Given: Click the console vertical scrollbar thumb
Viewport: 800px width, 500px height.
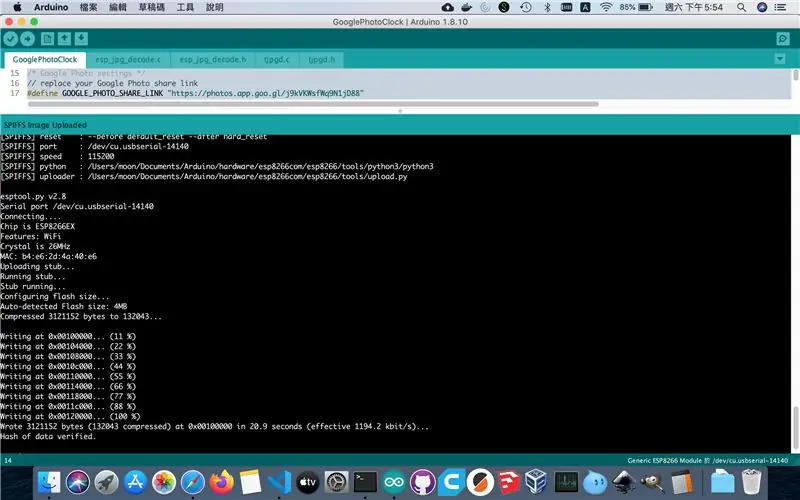Looking at the screenshot, I should pyautogui.click(x=795, y=429).
